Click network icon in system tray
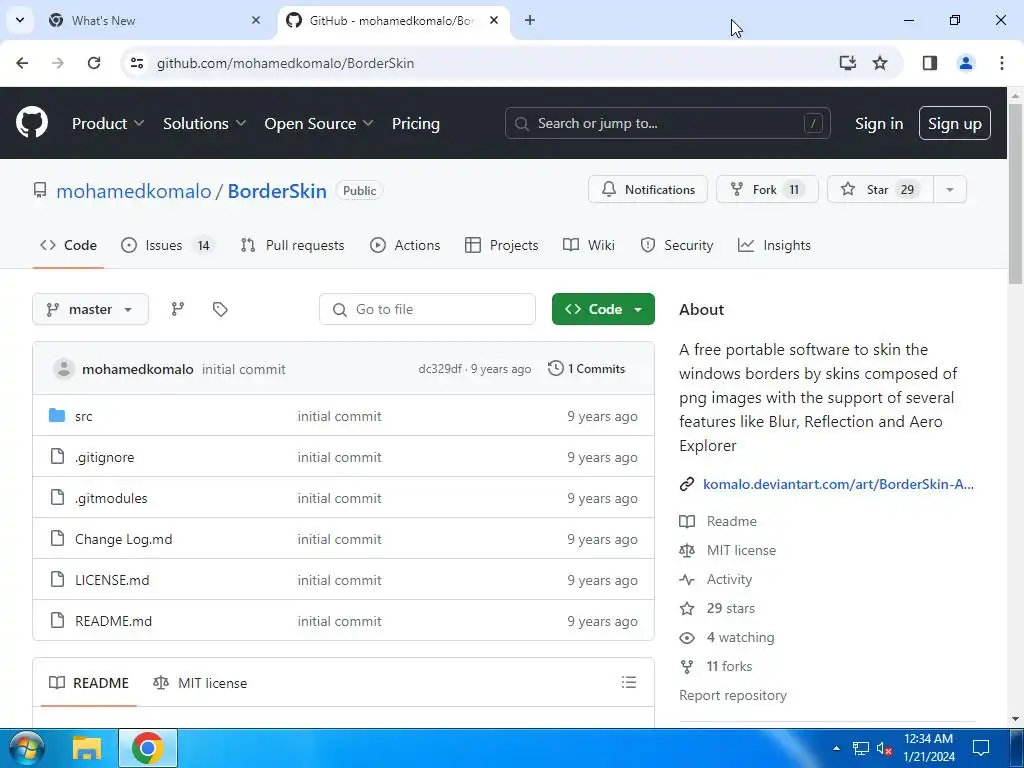Screen dimensions: 1024x768 click(x=861, y=748)
